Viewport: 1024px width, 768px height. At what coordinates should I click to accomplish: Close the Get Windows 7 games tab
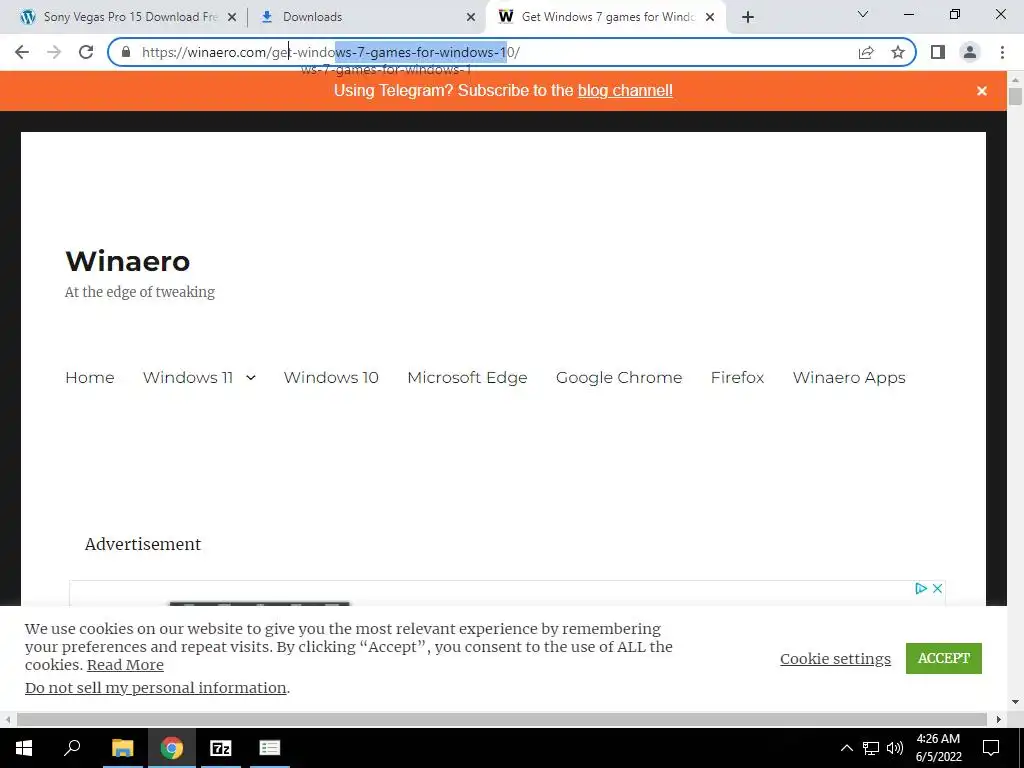[x=710, y=17]
